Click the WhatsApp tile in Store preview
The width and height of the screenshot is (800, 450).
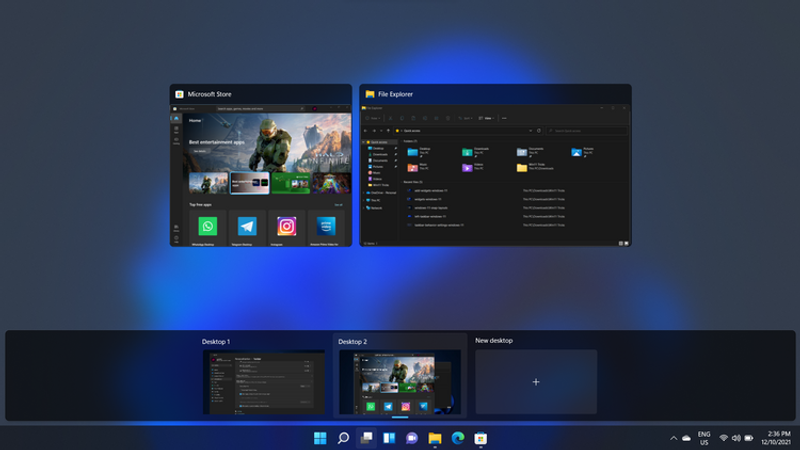click(x=208, y=228)
